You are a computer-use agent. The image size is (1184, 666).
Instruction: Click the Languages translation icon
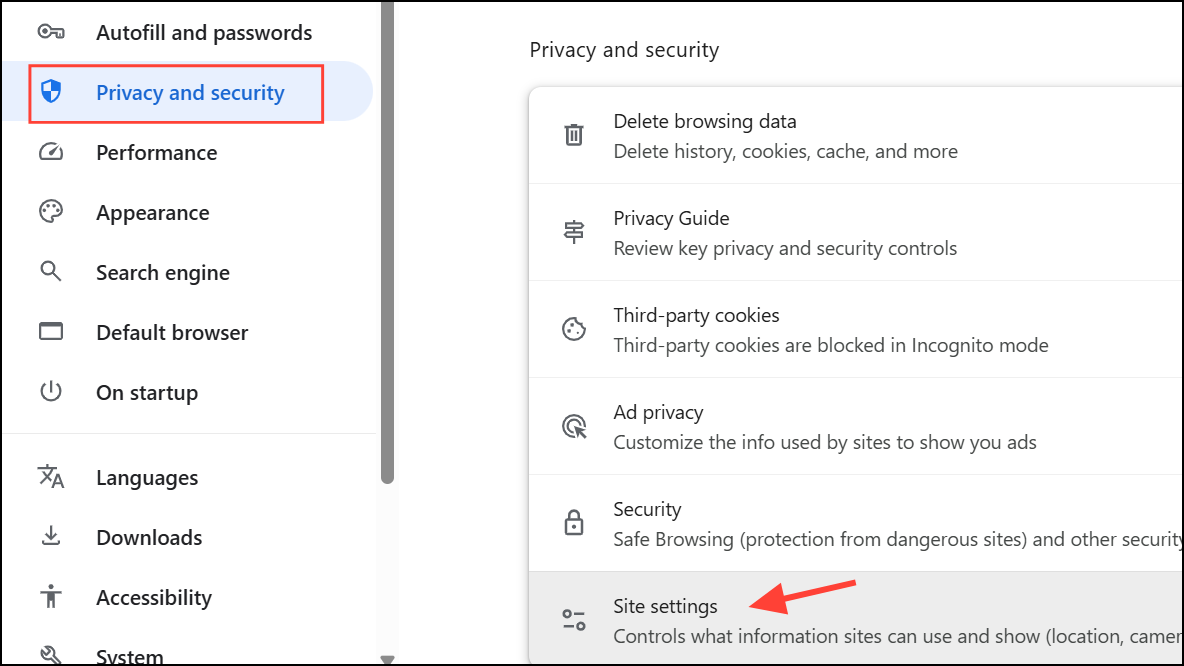point(51,477)
